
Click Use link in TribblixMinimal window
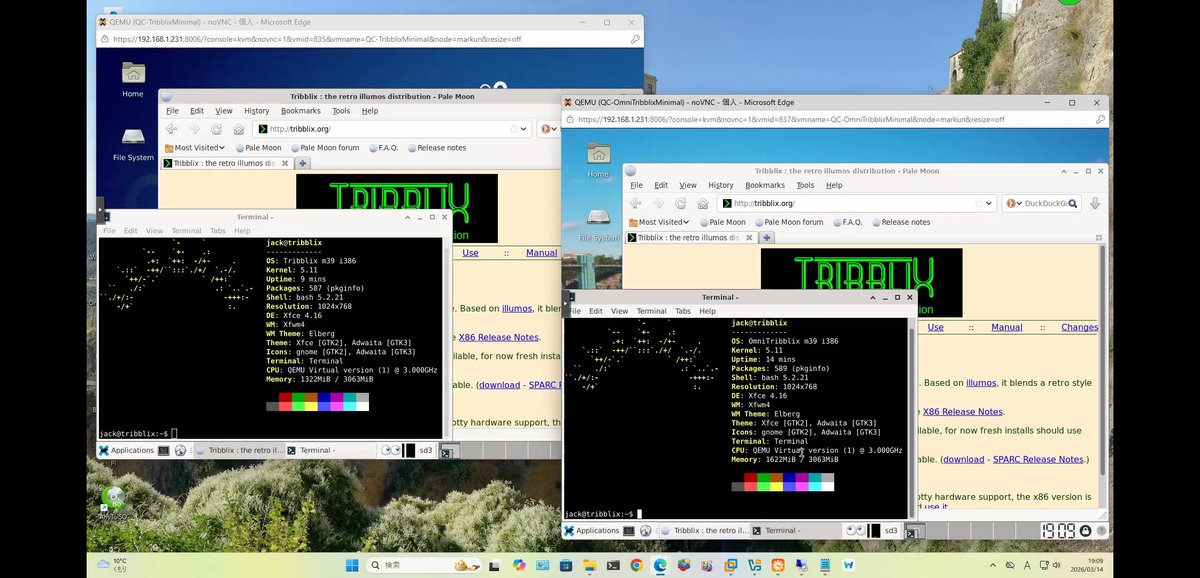(x=470, y=253)
